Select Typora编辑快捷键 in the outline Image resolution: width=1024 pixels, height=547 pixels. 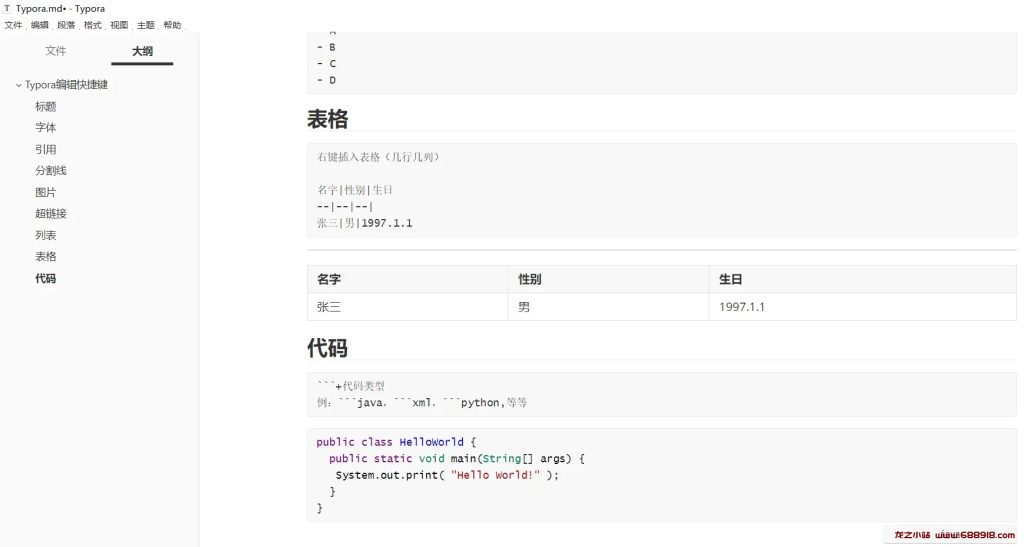point(66,85)
